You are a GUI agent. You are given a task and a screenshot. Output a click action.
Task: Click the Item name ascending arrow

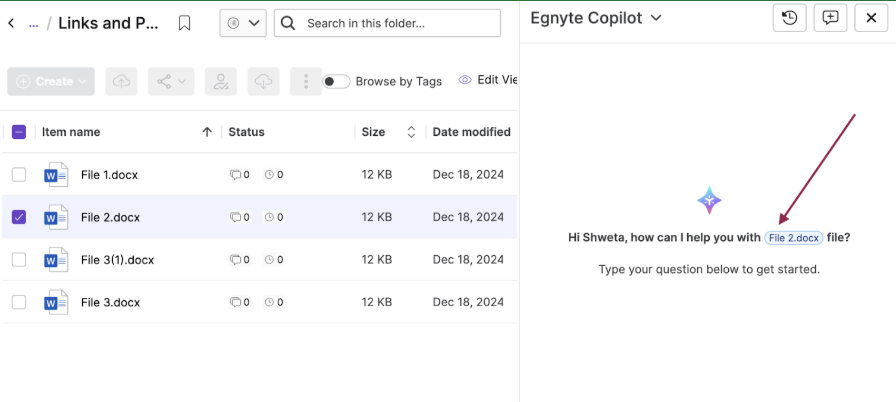point(207,132)
